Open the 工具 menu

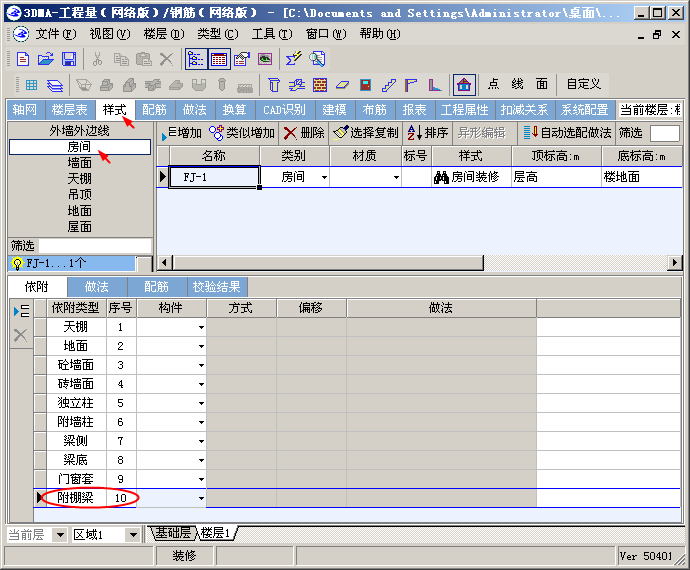pos(272,34)
